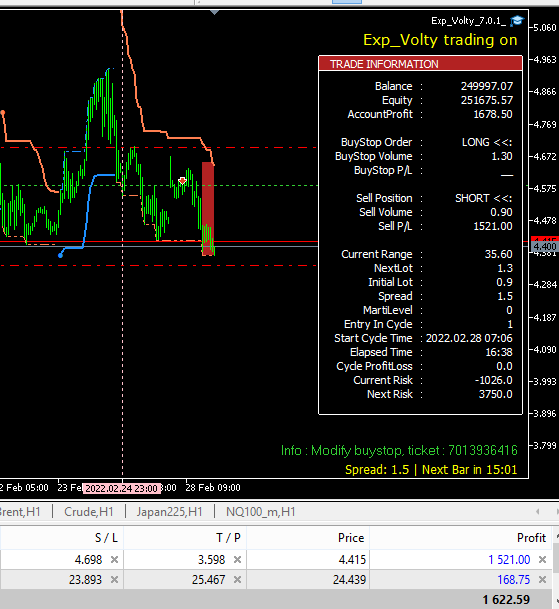
Task: Click the Start Cycle Time value
Action: 469,338
